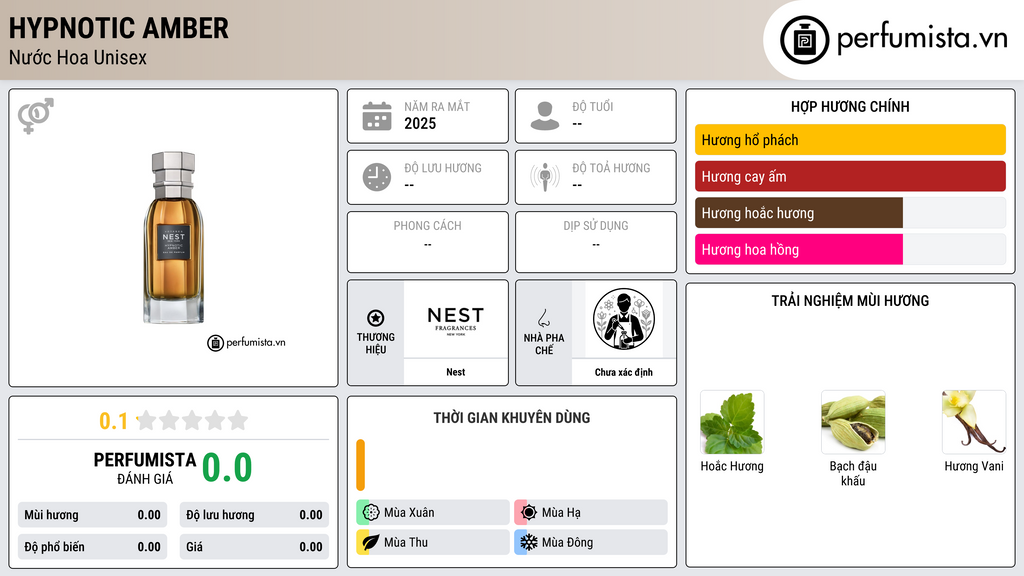The image size is (1024, 576).
Task: Click the small watermark logo under the bottle
Action: pos(246,342)
